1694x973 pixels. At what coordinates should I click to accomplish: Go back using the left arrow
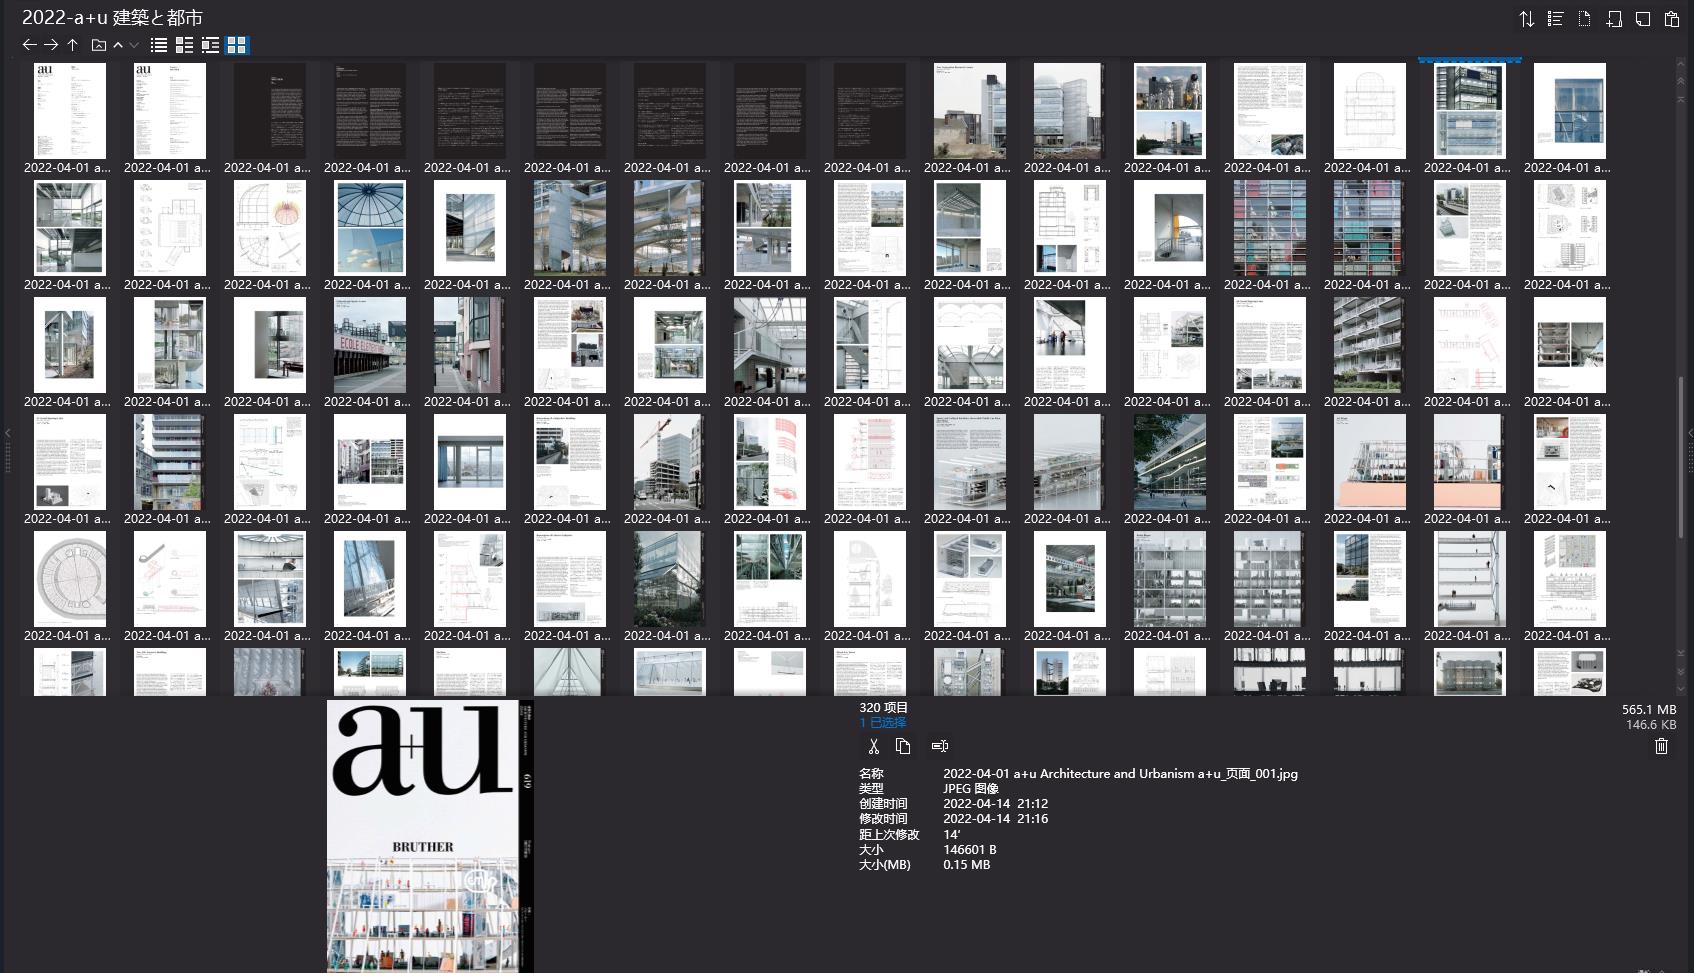coord(29,45)
